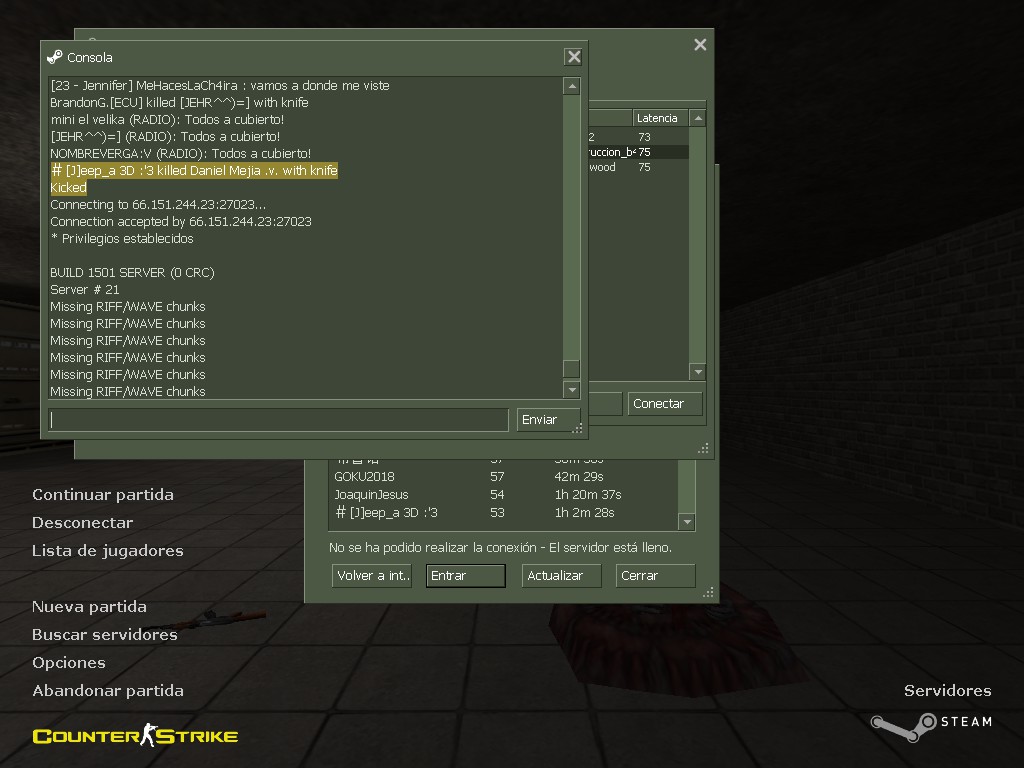Select server row ending in 'wood'
This screenshot has height=768, width=1024.
tap(638, 167)
